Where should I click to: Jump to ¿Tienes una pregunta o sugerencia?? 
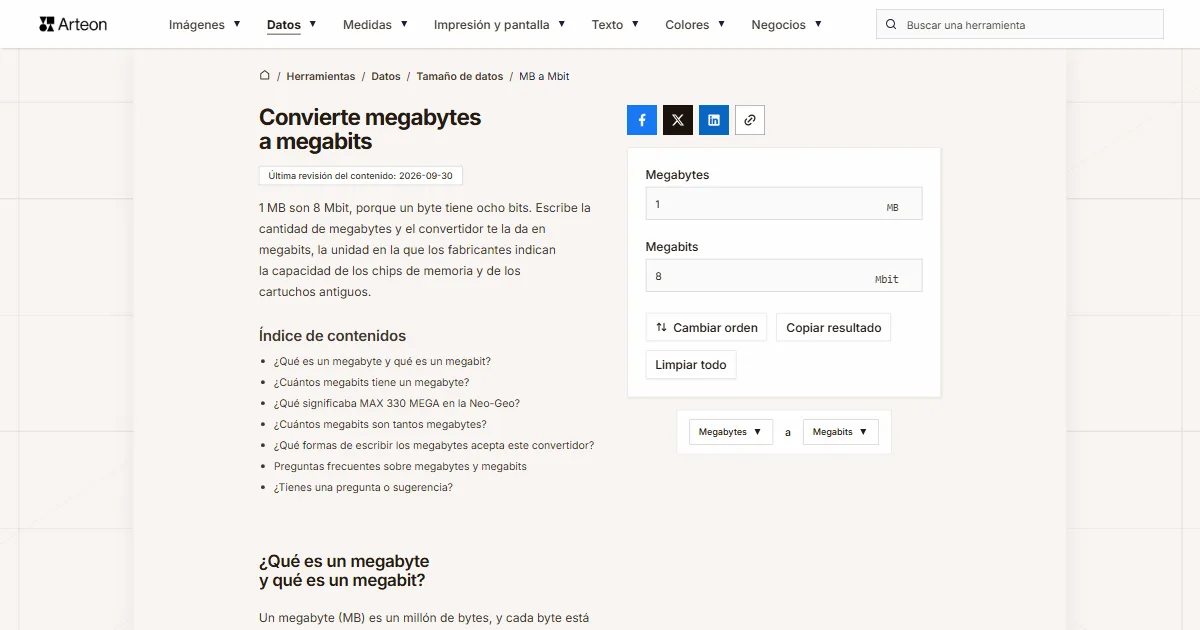pos(363,487)
